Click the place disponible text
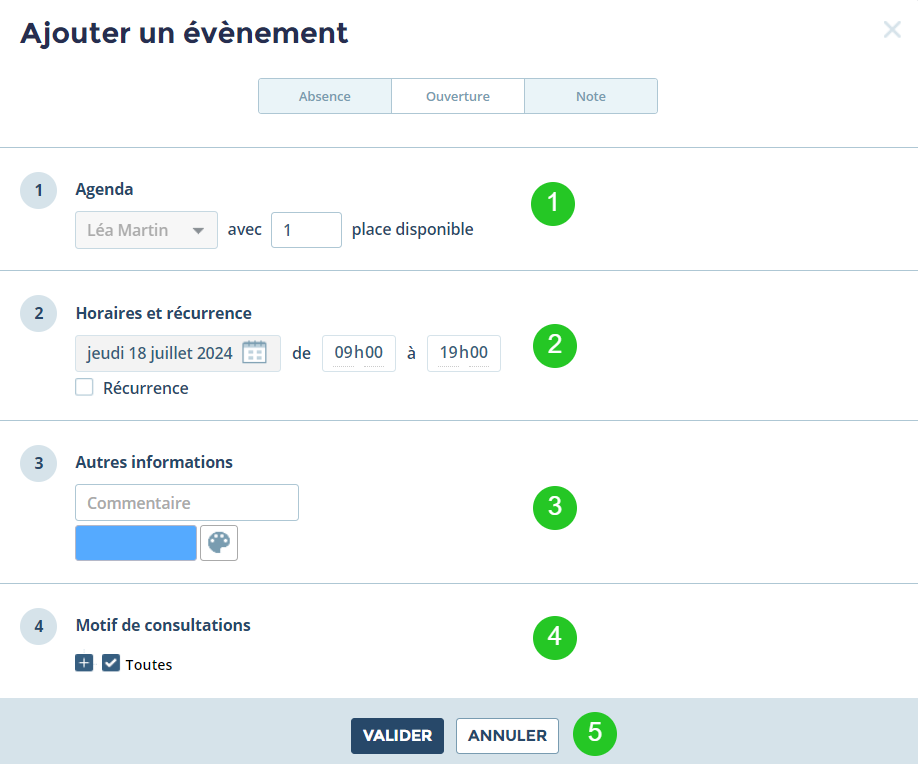 click(413, 229)
